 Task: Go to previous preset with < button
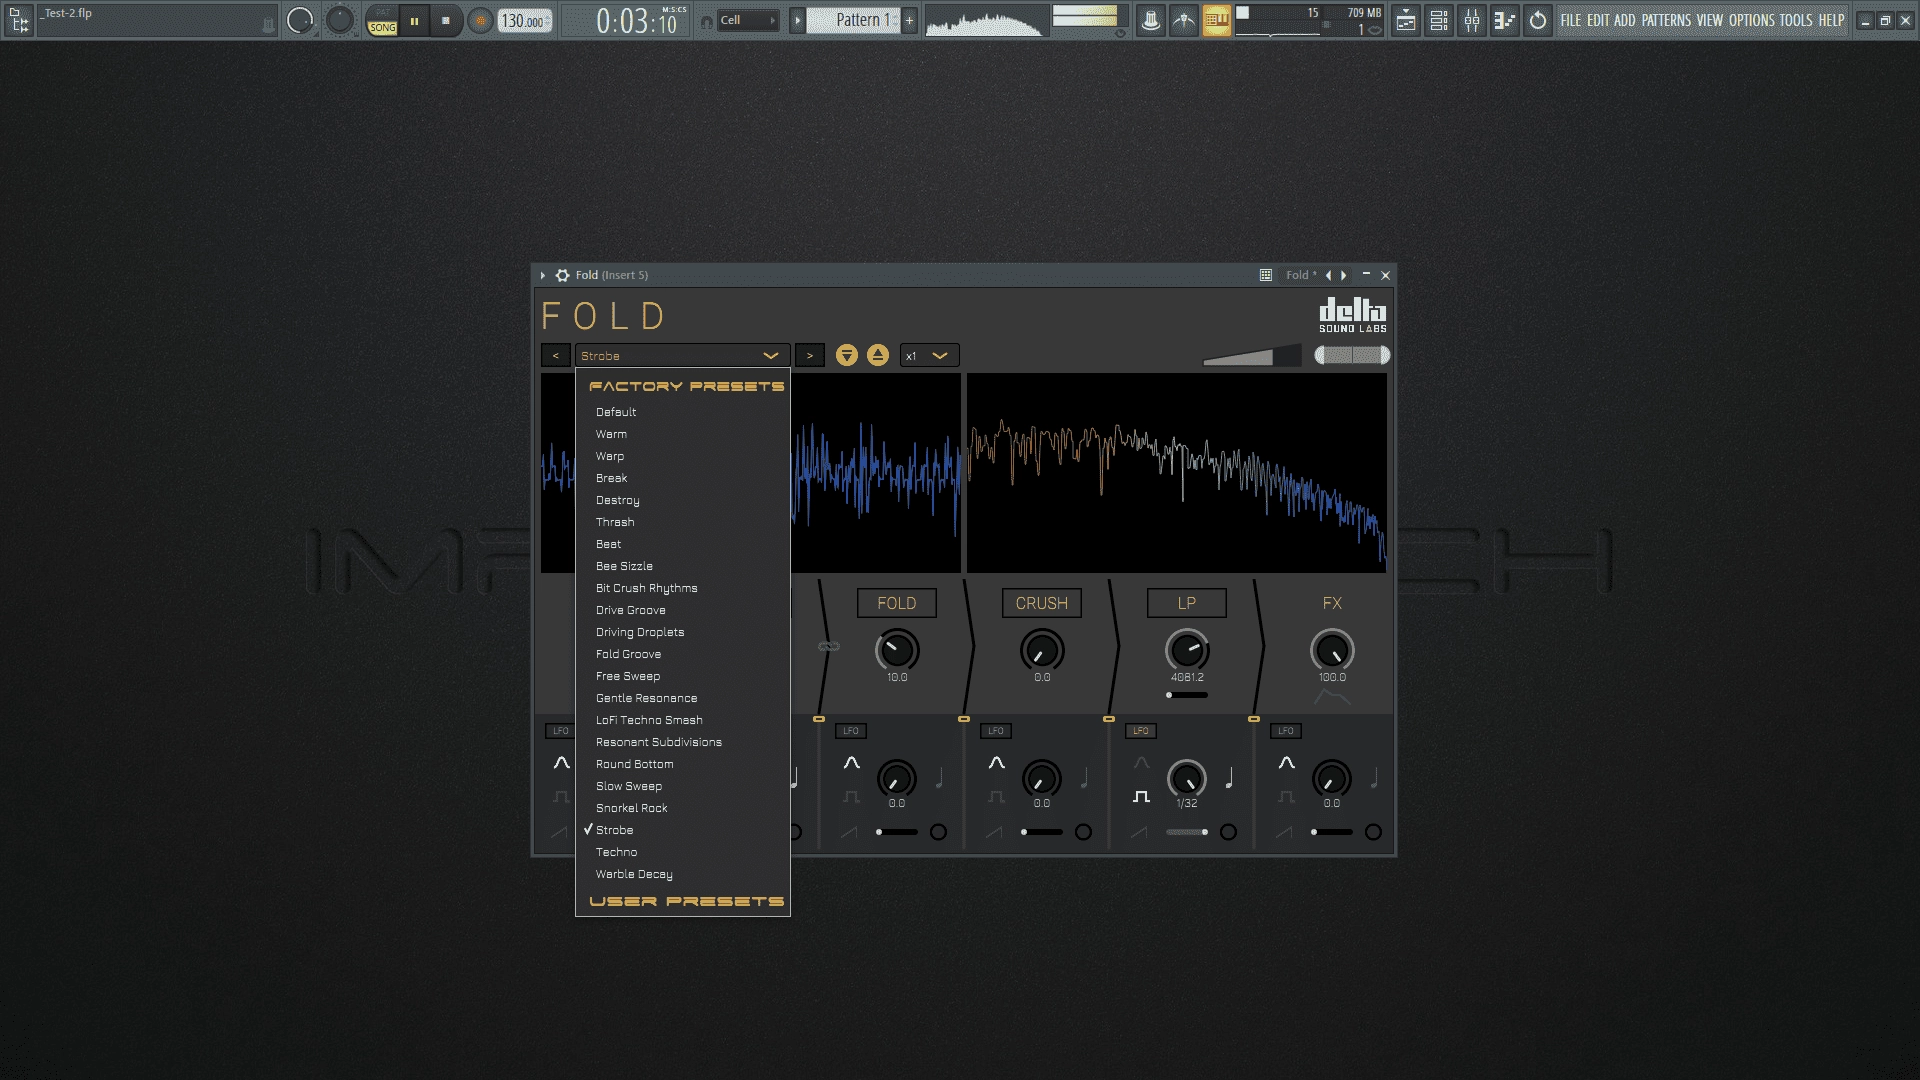pyautogui.click(x=556, y=356)
